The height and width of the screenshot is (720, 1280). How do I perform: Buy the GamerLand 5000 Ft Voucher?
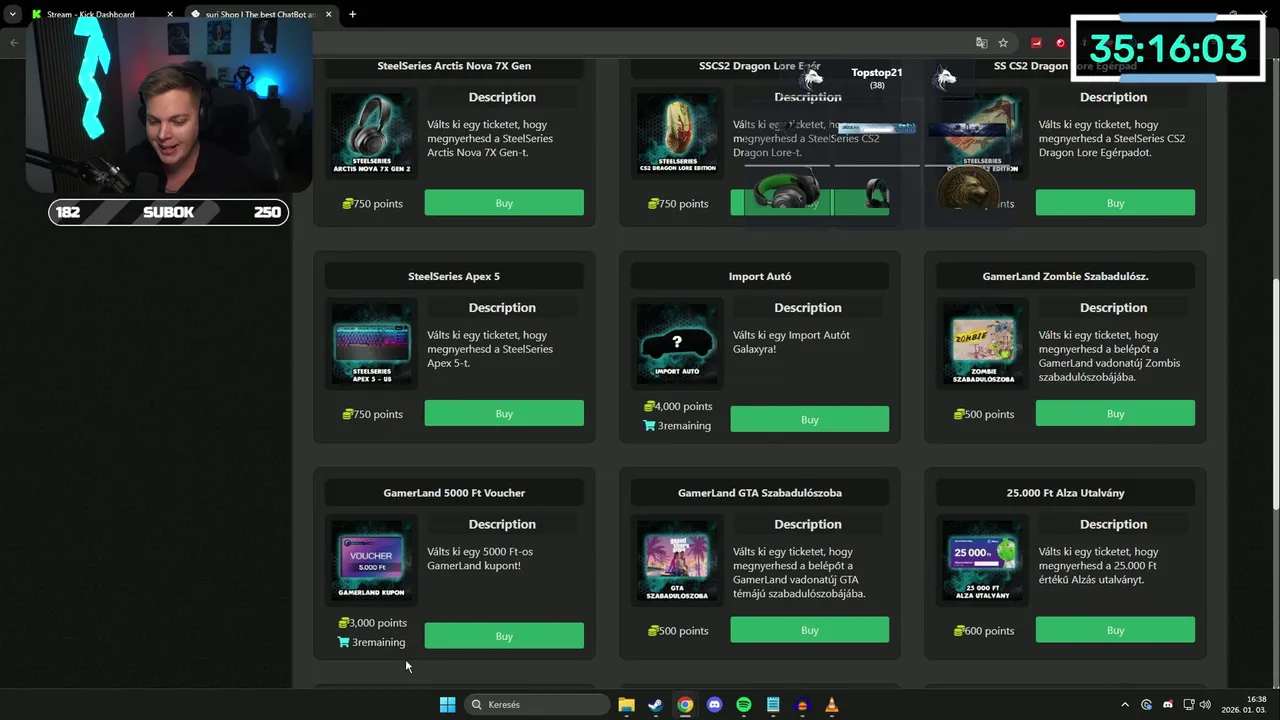504,636
